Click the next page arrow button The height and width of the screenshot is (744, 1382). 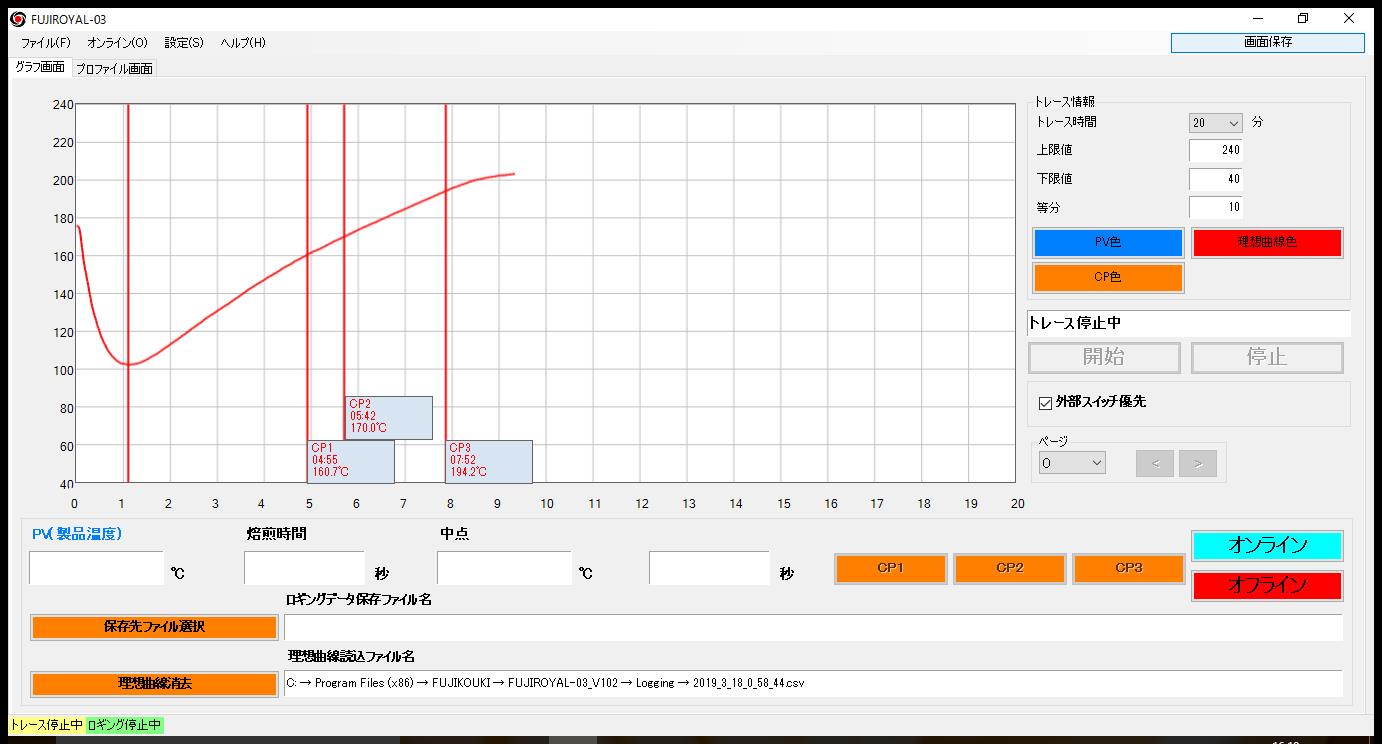1197,463
